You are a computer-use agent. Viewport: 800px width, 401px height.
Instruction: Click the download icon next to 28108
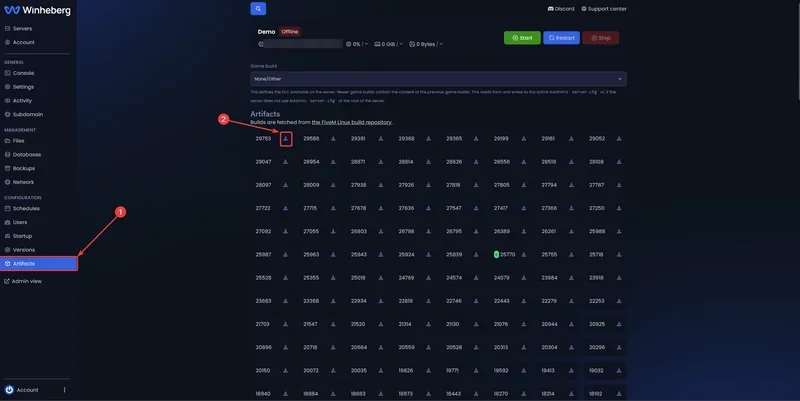pyautogui.click(x=619, y=162)
